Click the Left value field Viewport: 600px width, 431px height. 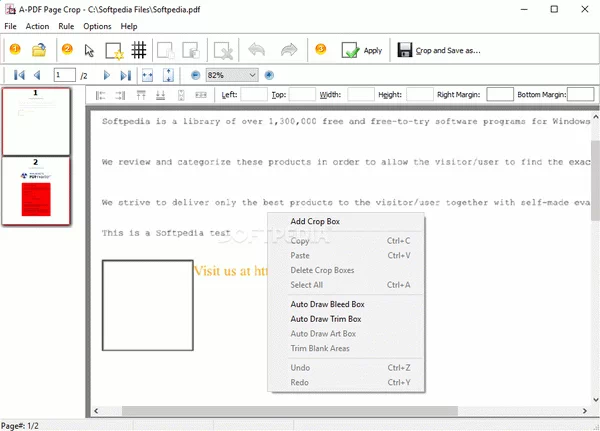tap(254, 95)
